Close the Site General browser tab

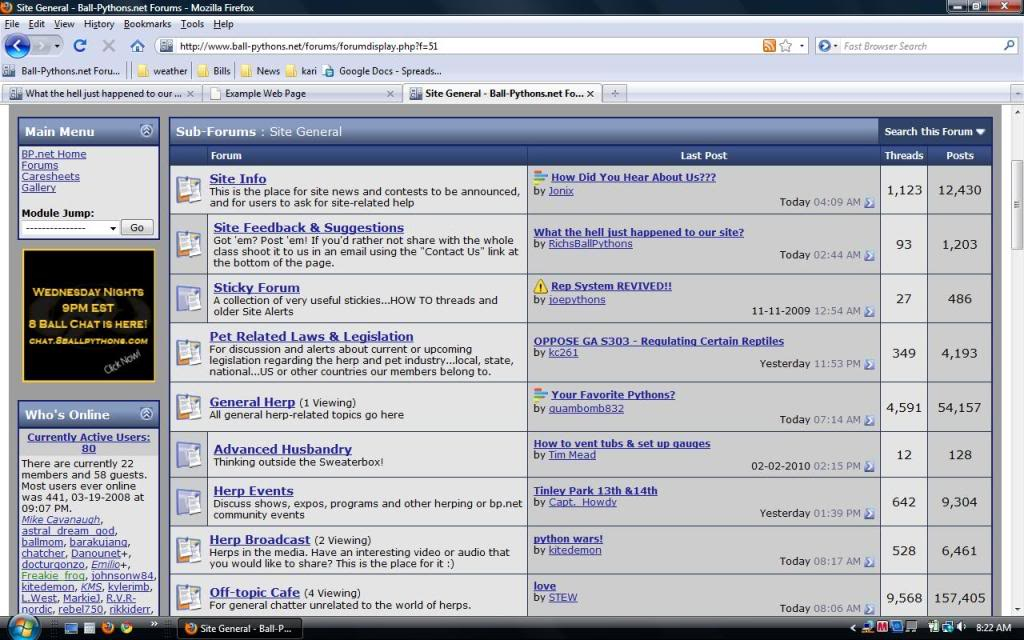coord(590,93)
